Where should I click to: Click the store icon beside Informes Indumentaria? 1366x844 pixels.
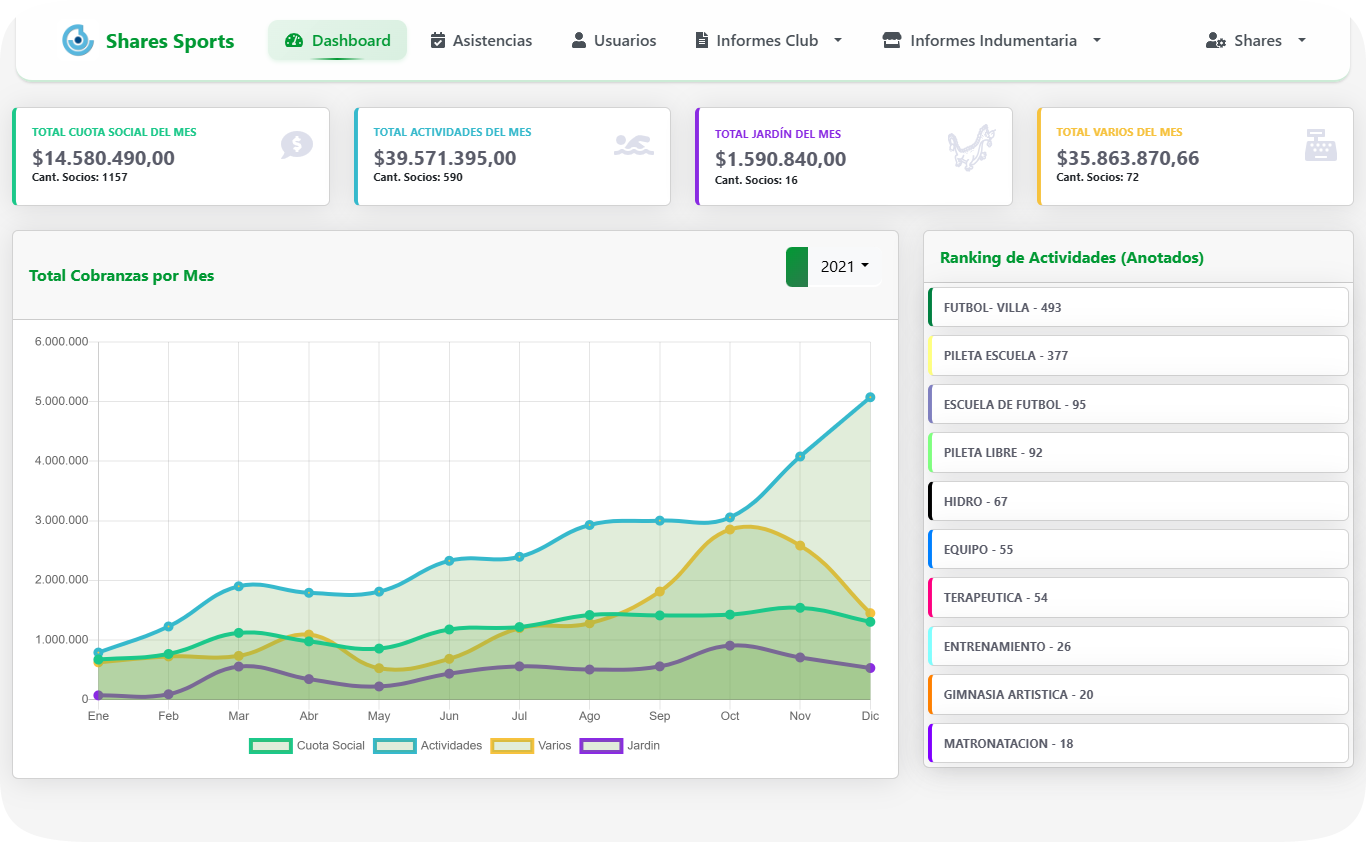(892, 41)
